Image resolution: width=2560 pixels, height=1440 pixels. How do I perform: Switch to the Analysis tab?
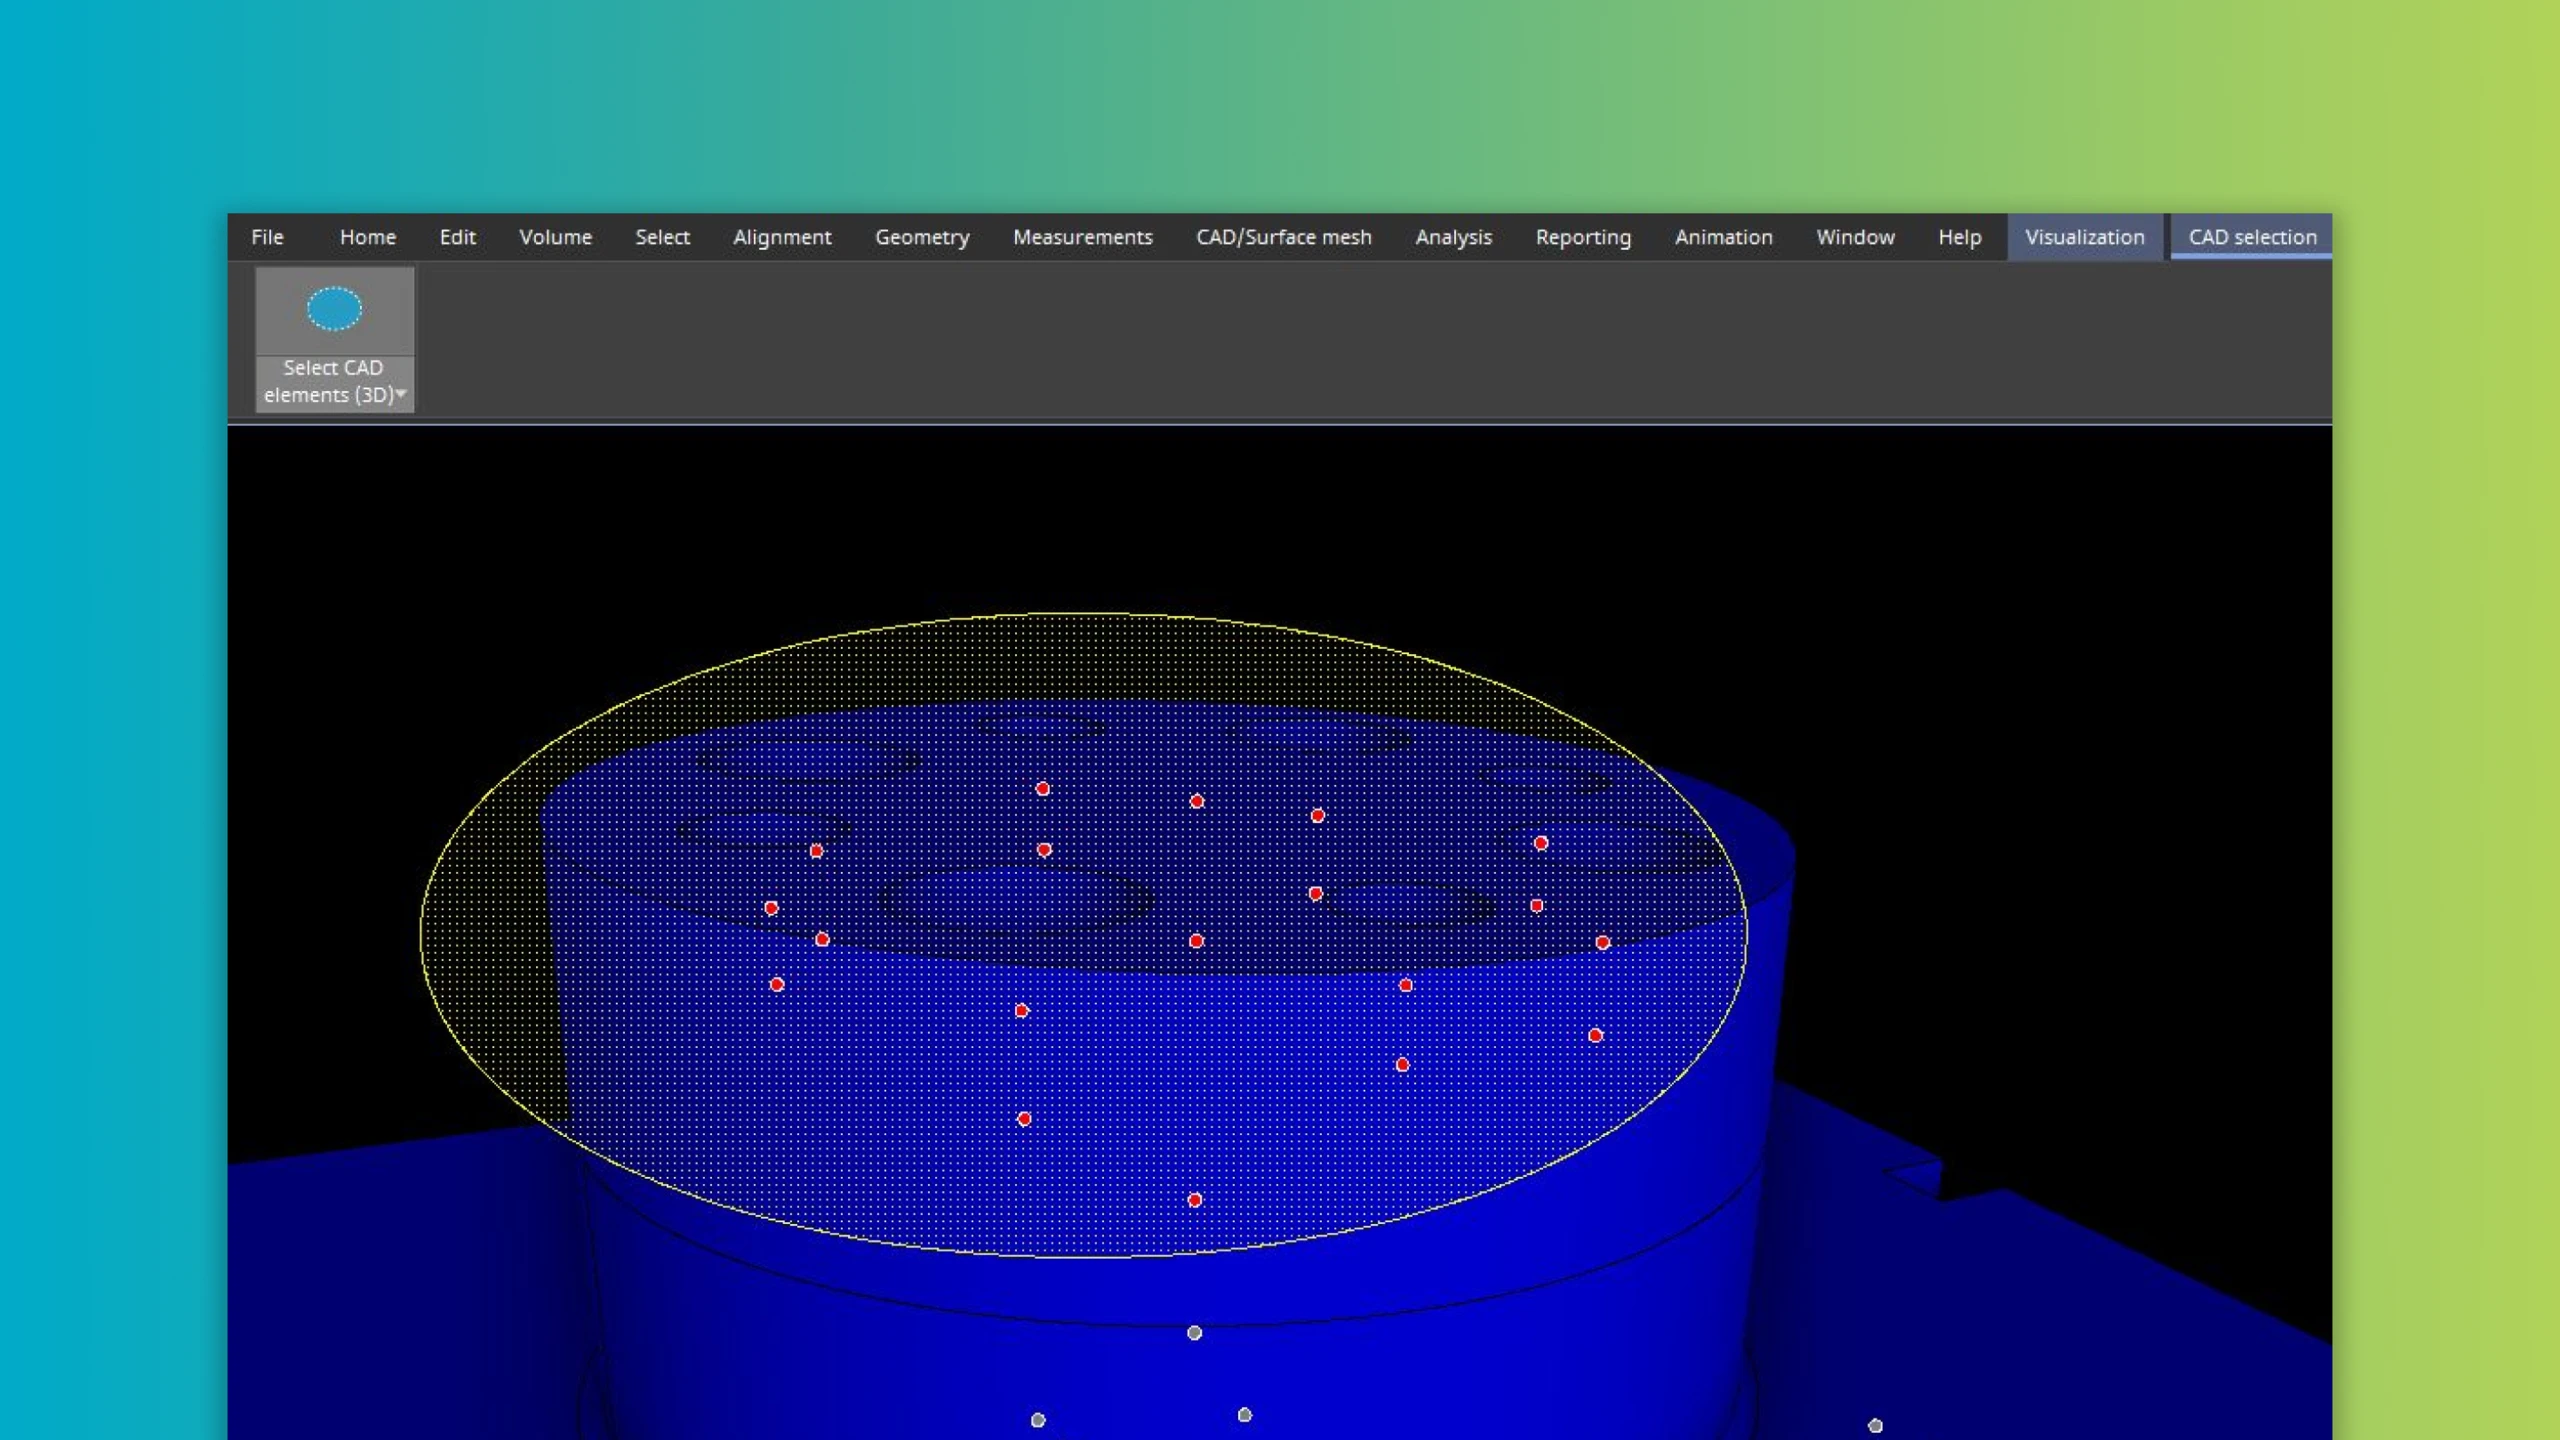[1453, 237]
